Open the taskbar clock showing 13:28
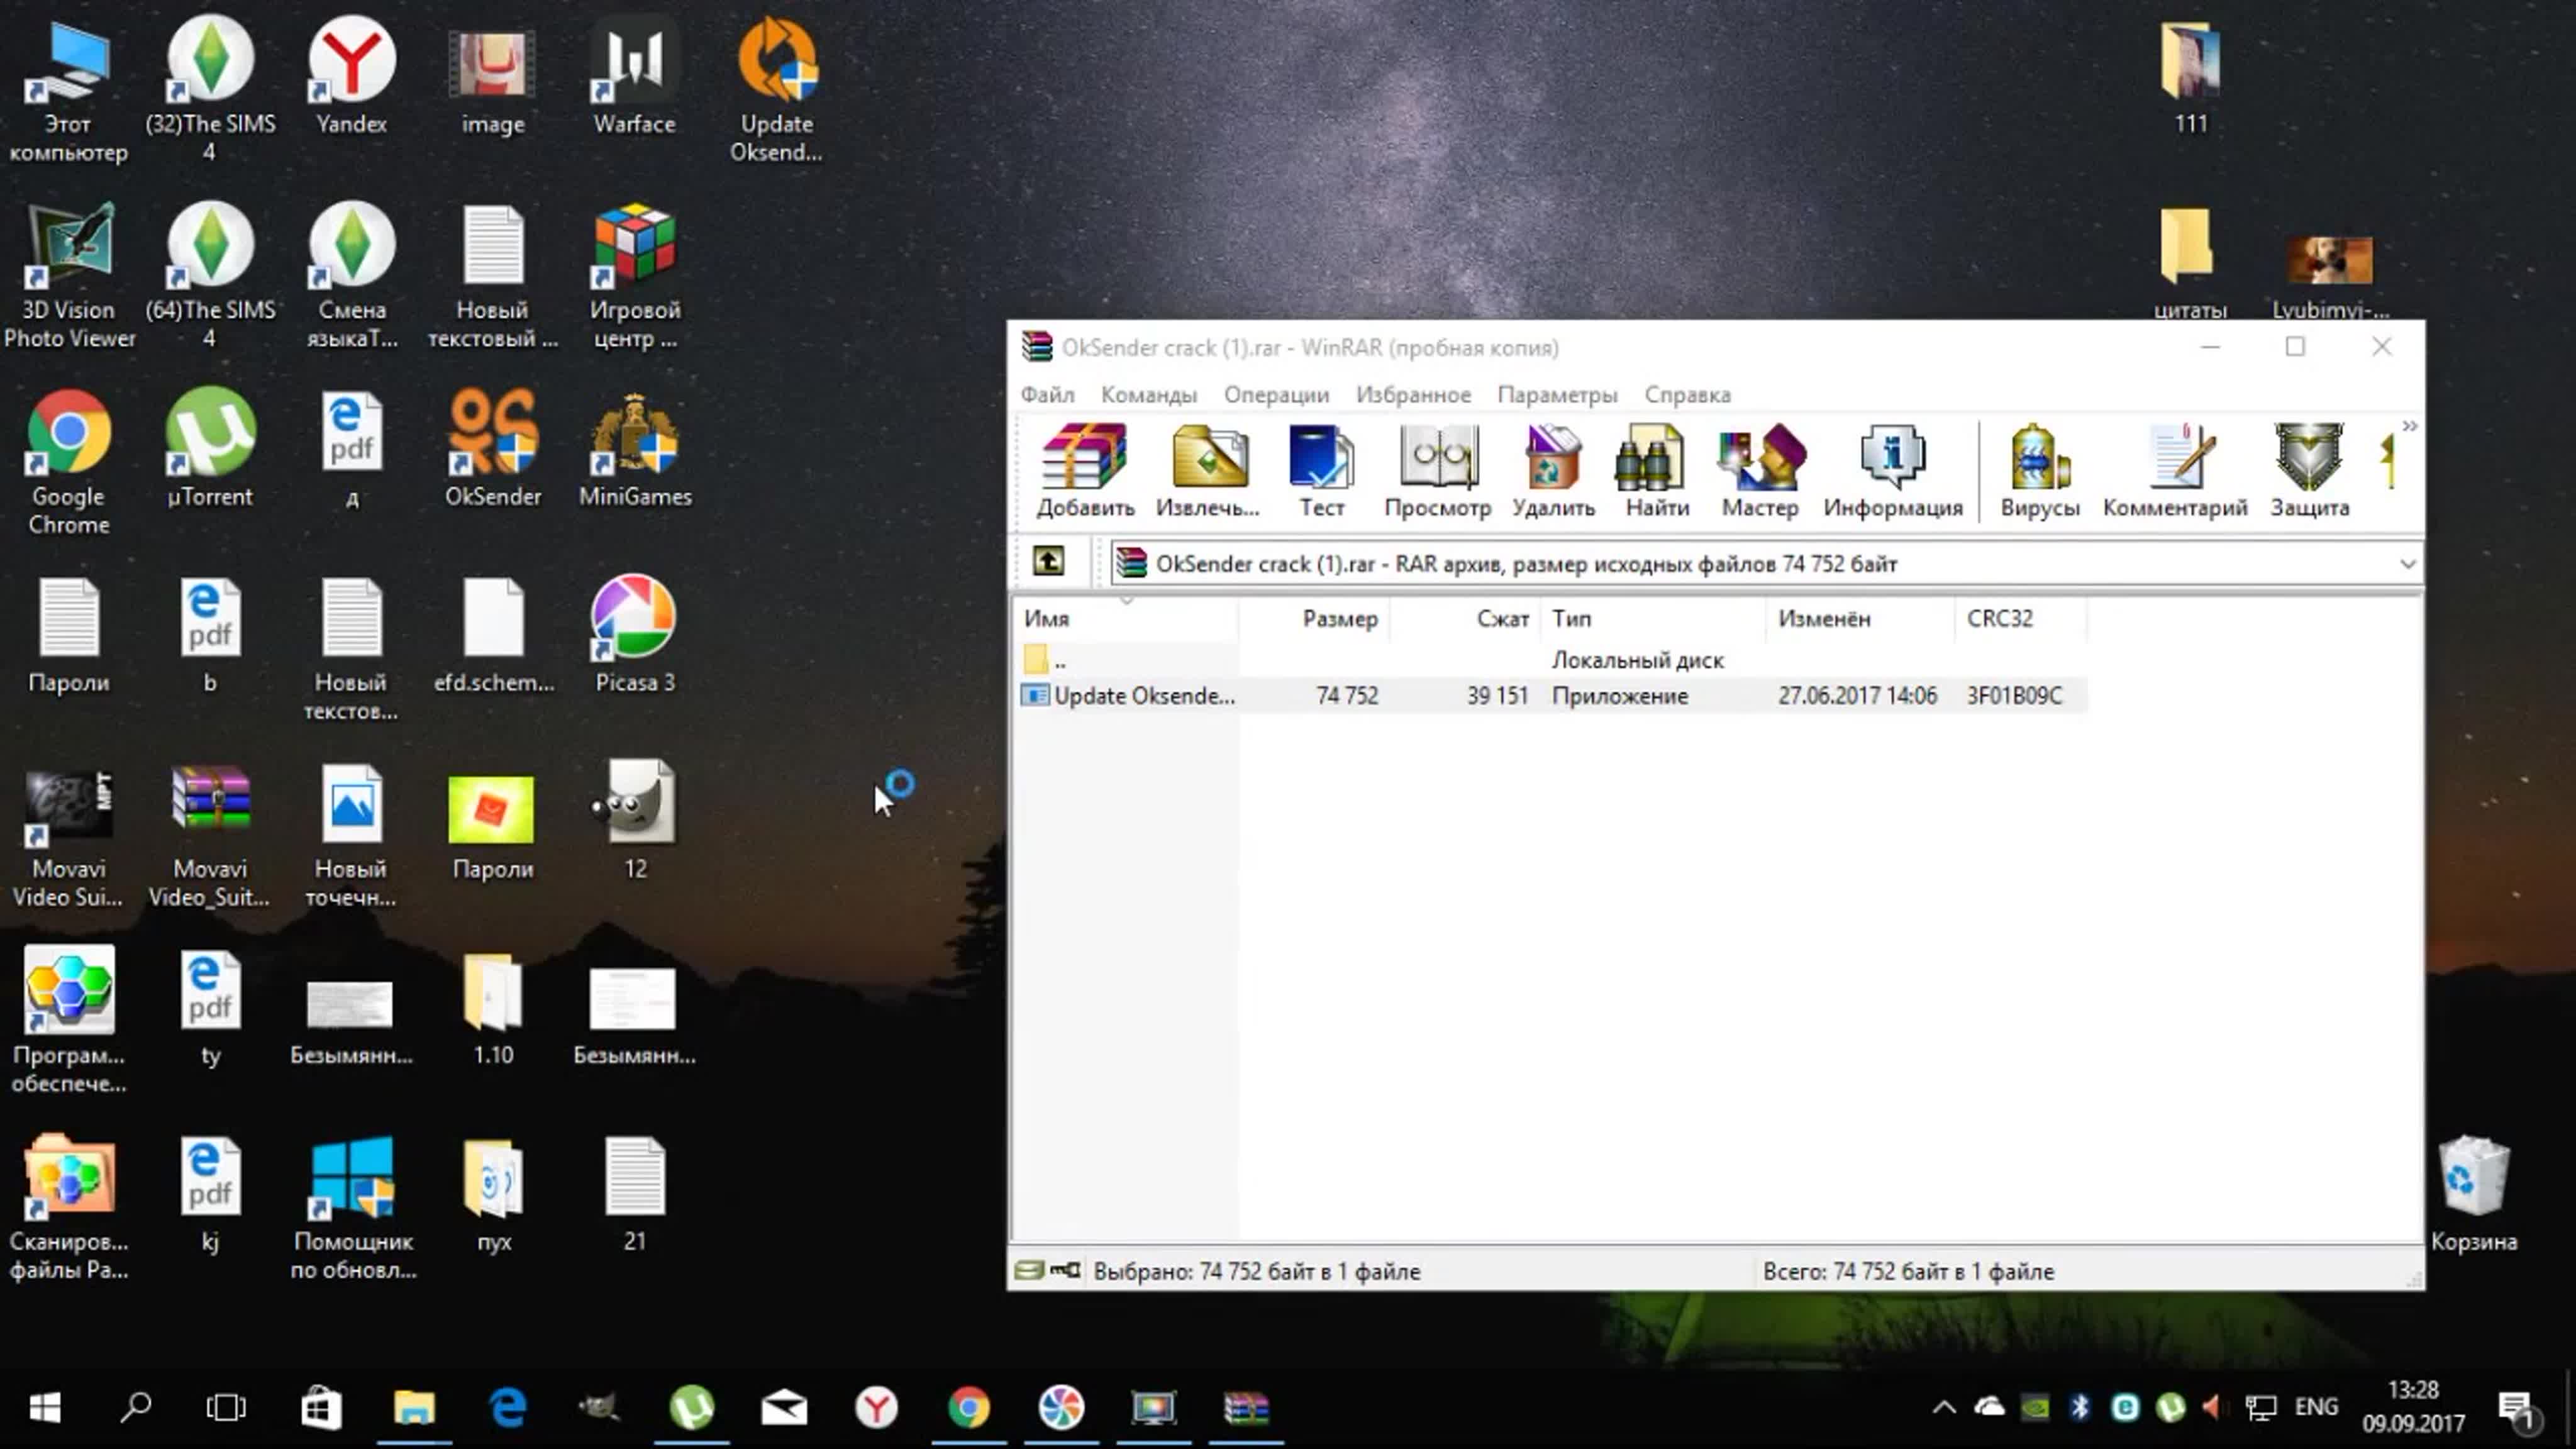Image resolution: width=2576 pixels, height=1449 pixels. point(2413,1406)
